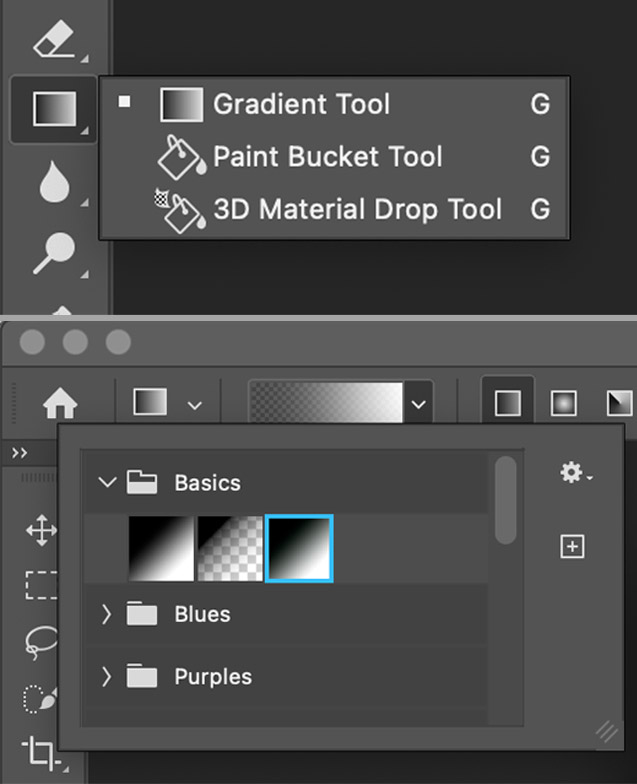The width and height of the screenshot is (637, 784).
Task: Select the Quick Selection tool
Action: pos(41,700)
